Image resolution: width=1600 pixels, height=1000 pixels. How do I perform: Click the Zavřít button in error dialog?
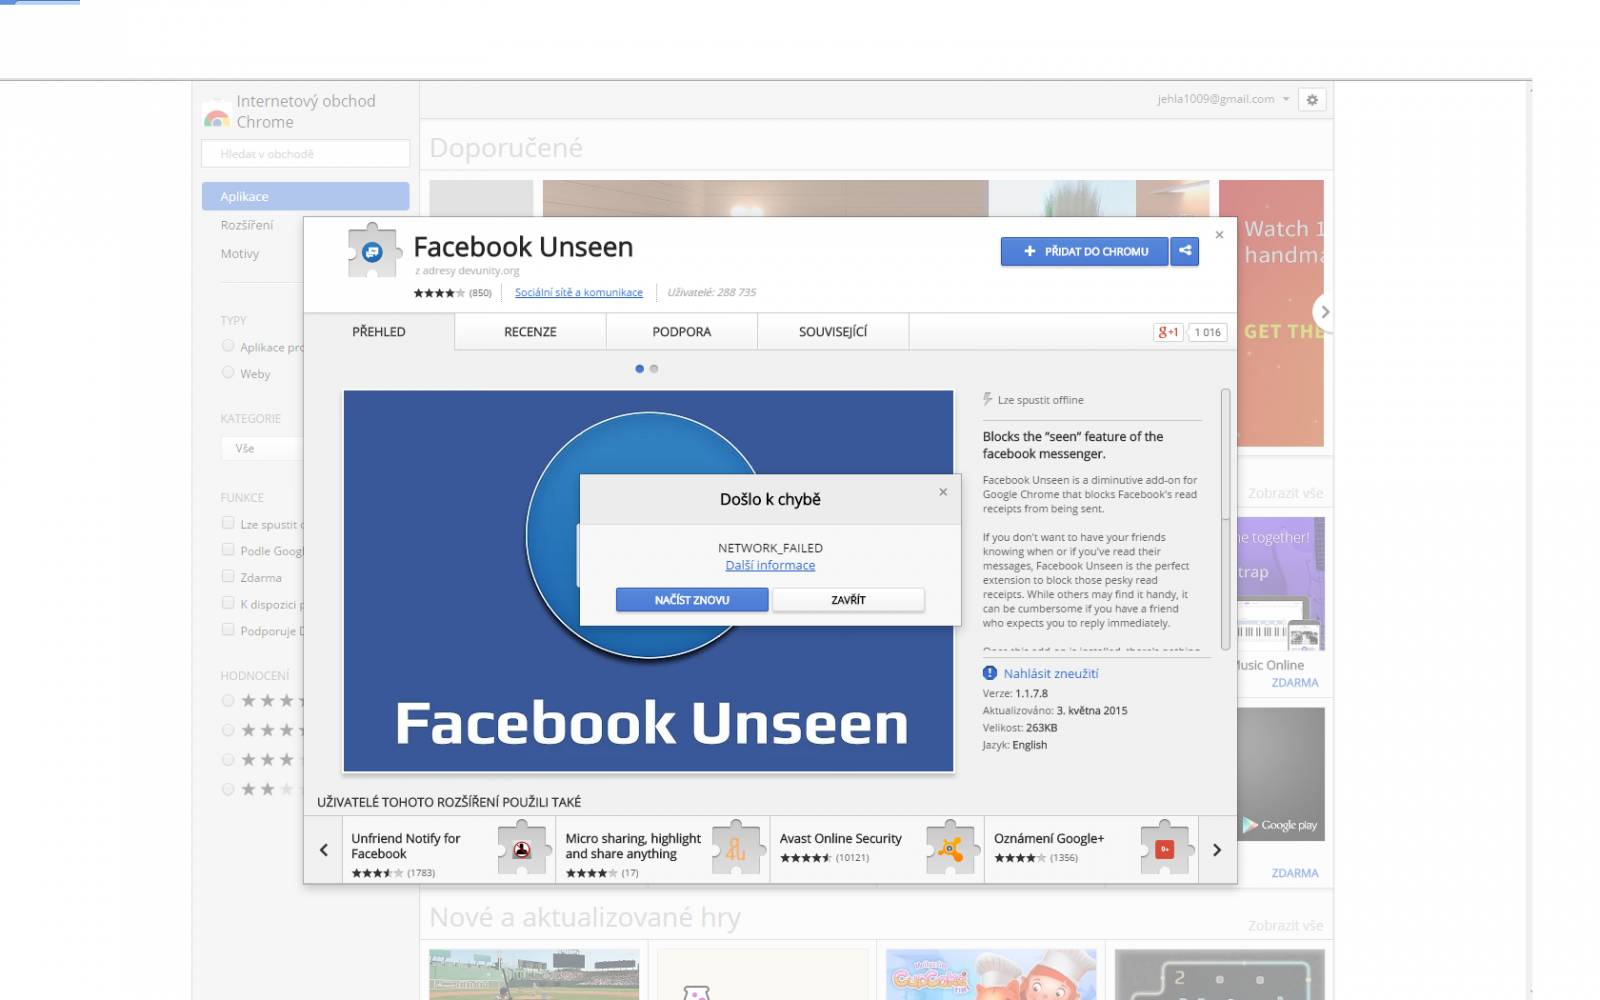tap(848, 600)
